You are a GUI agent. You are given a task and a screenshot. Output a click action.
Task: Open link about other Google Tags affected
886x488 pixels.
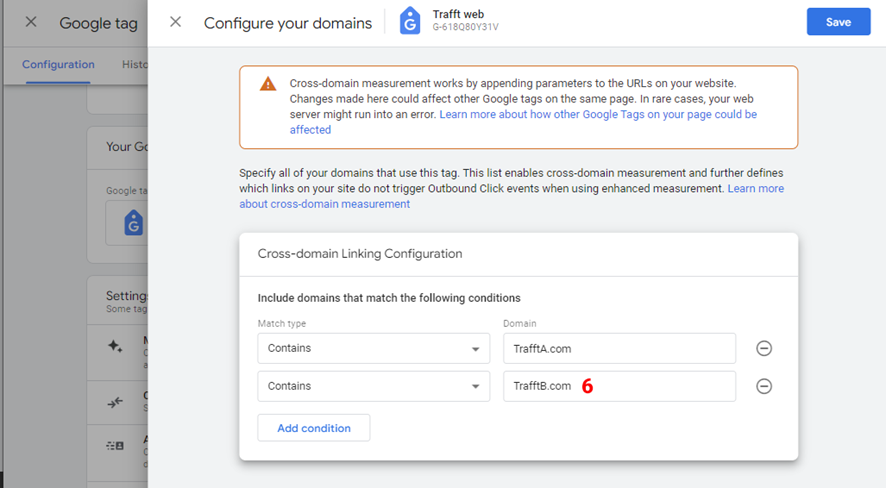point(598,115)
